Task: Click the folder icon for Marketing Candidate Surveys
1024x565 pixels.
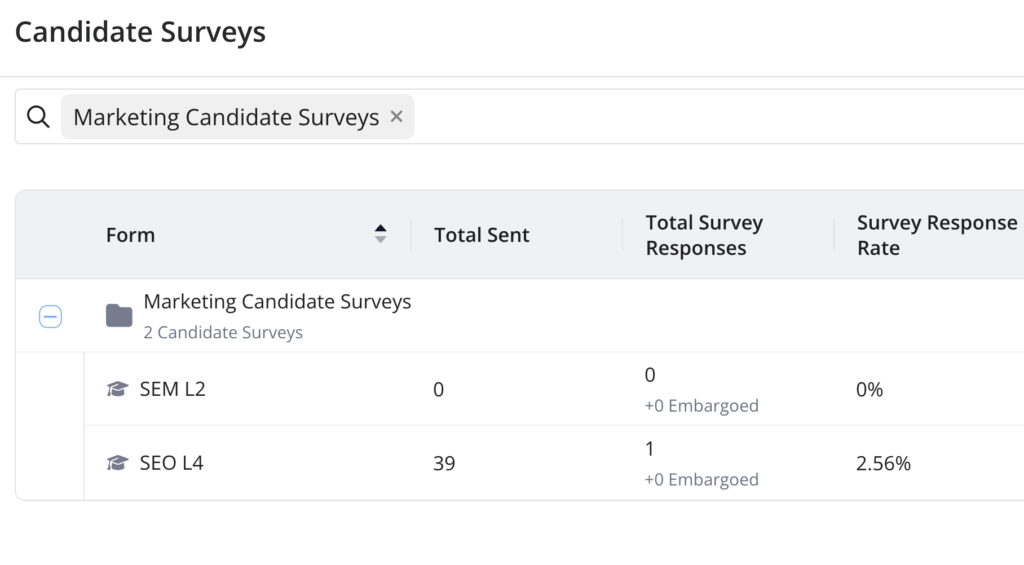Action: click(x=119, y=316)
